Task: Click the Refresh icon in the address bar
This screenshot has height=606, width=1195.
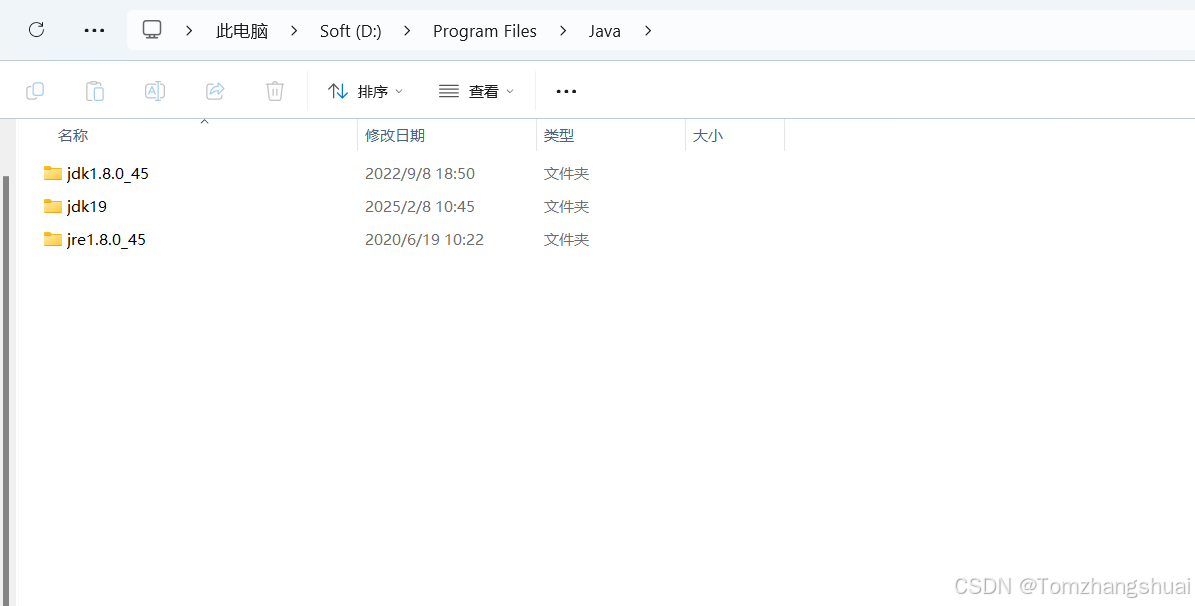Action: [x=36, y=30]
